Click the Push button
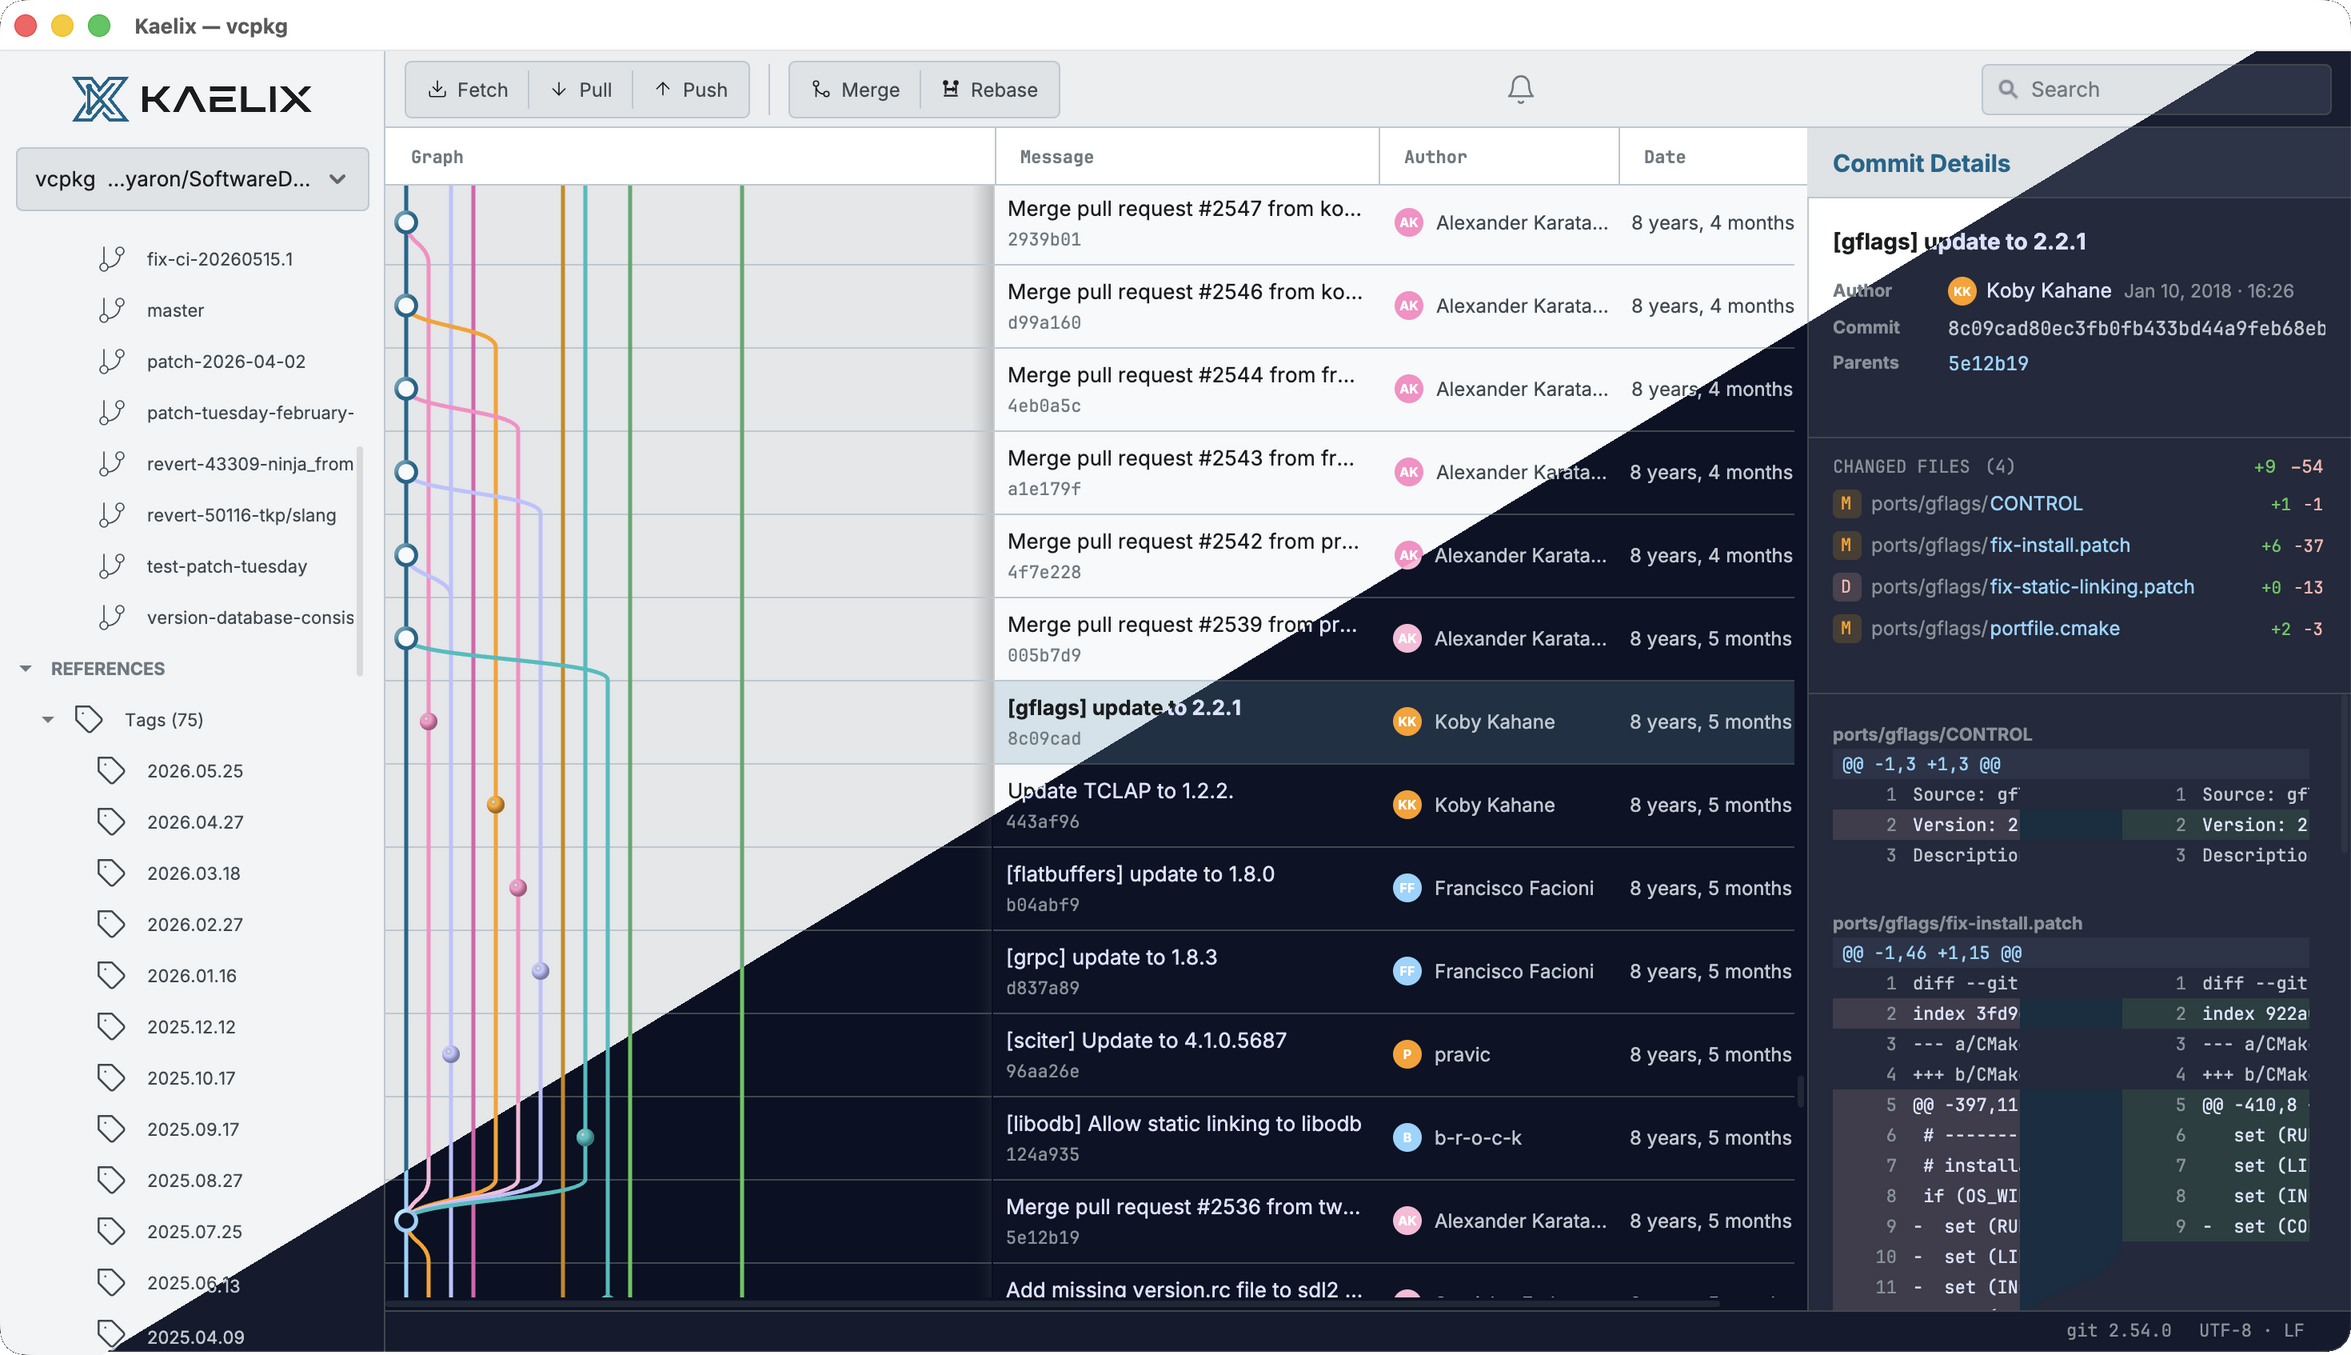The image size is (2351, 1355). (x=691, y=90)
